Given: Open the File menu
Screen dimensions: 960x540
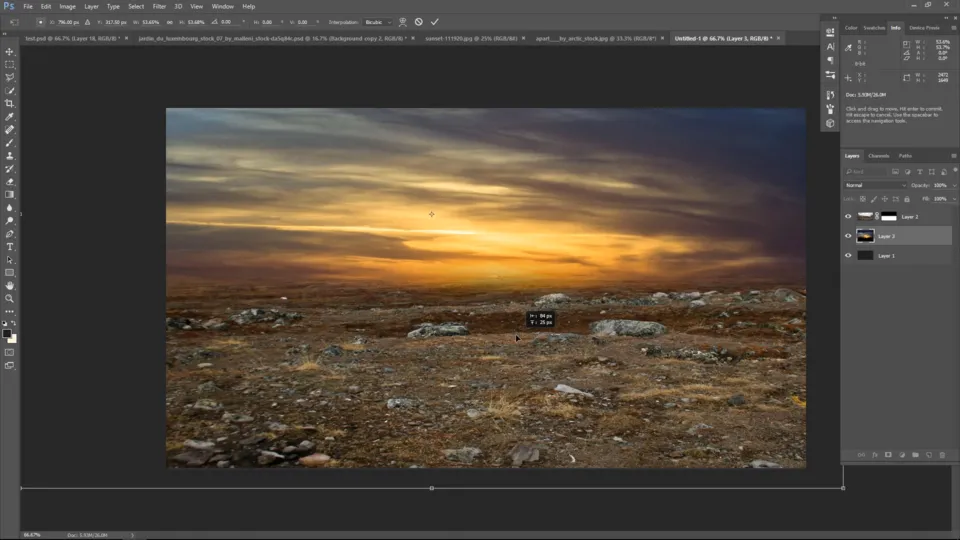Looking at the screenshot, I should click(x=28, y=6).
